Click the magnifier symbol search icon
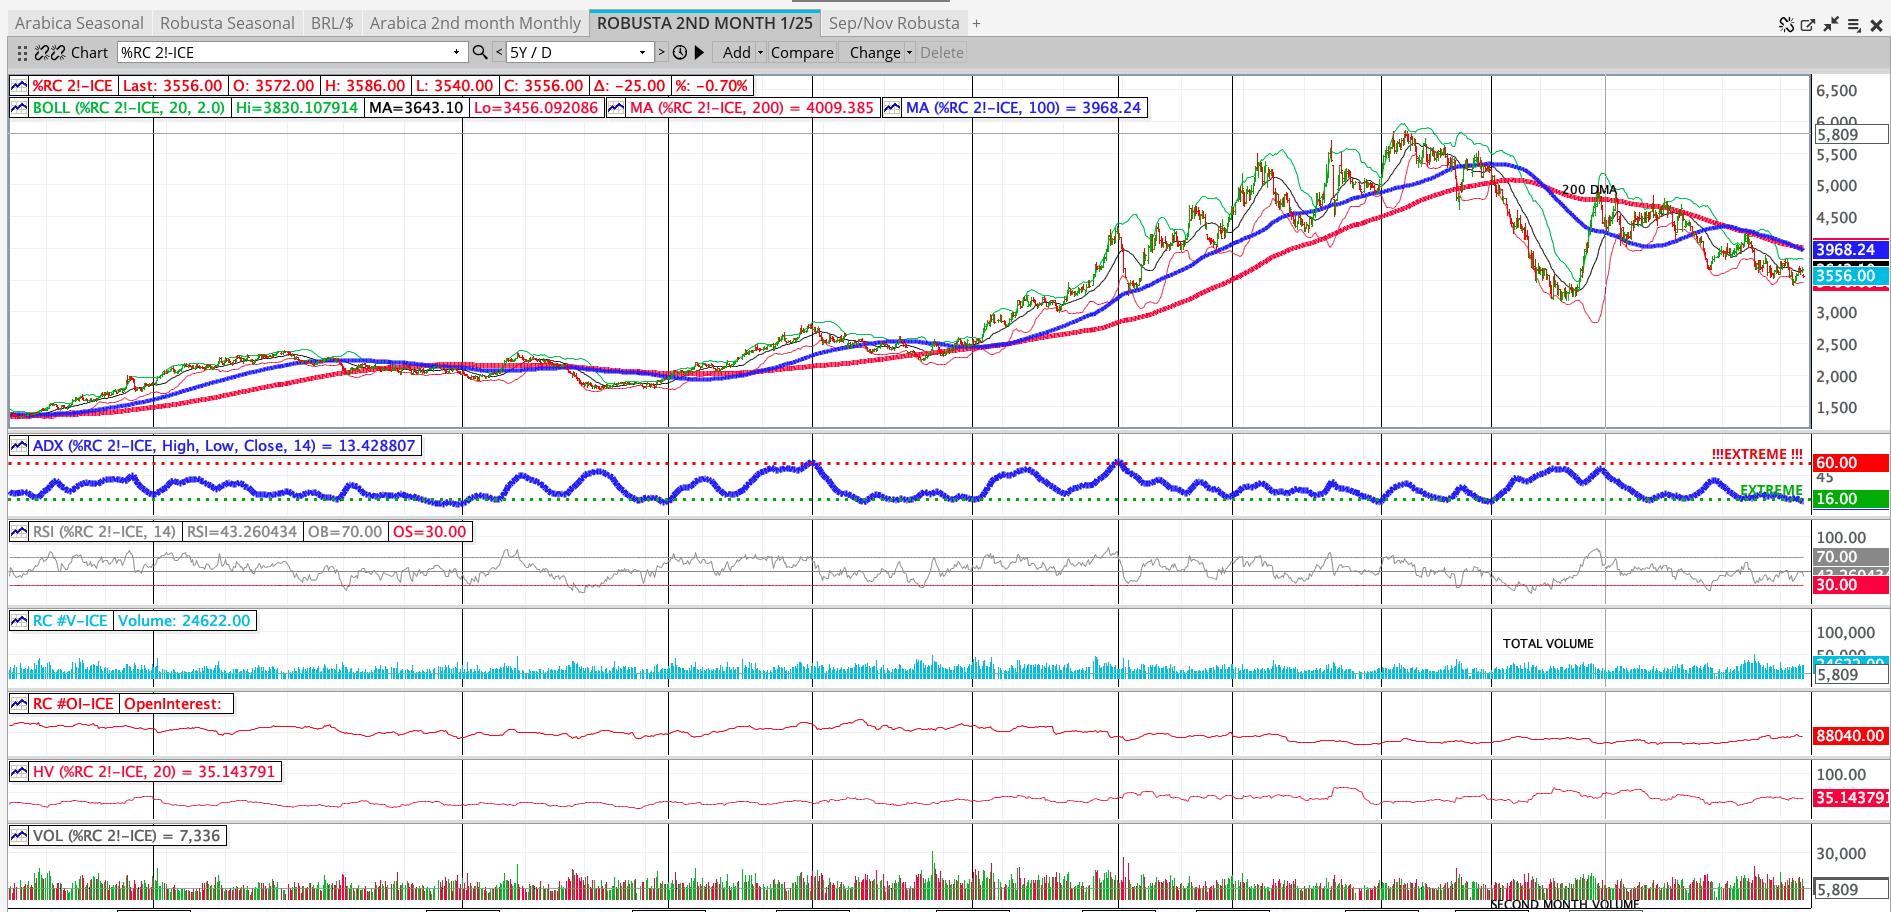 [x=480, y=52]
